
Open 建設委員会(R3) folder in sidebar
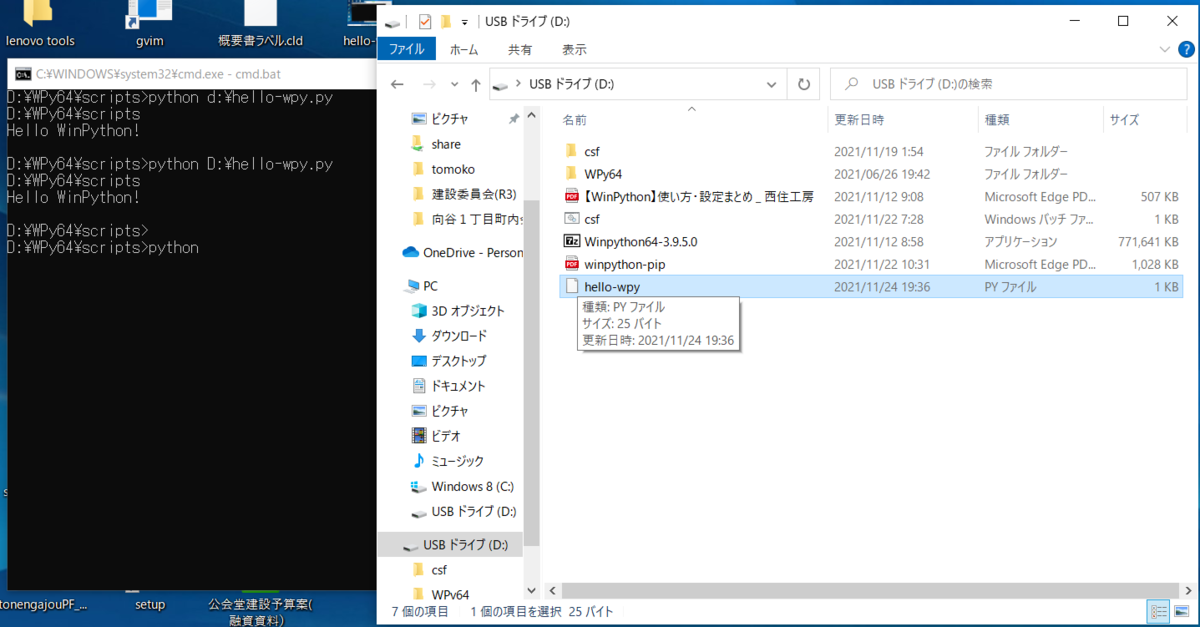pyautogui.click(x=474, y=194)
